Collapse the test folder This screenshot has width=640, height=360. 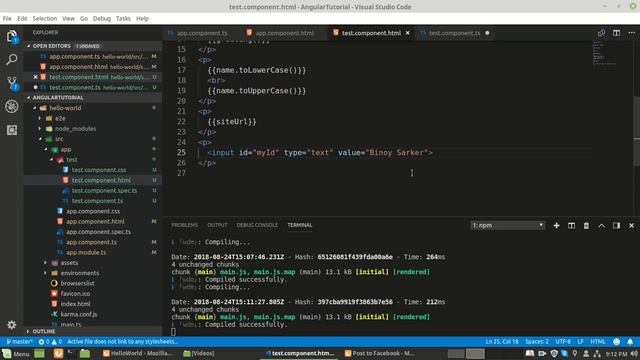click(51, 160)
